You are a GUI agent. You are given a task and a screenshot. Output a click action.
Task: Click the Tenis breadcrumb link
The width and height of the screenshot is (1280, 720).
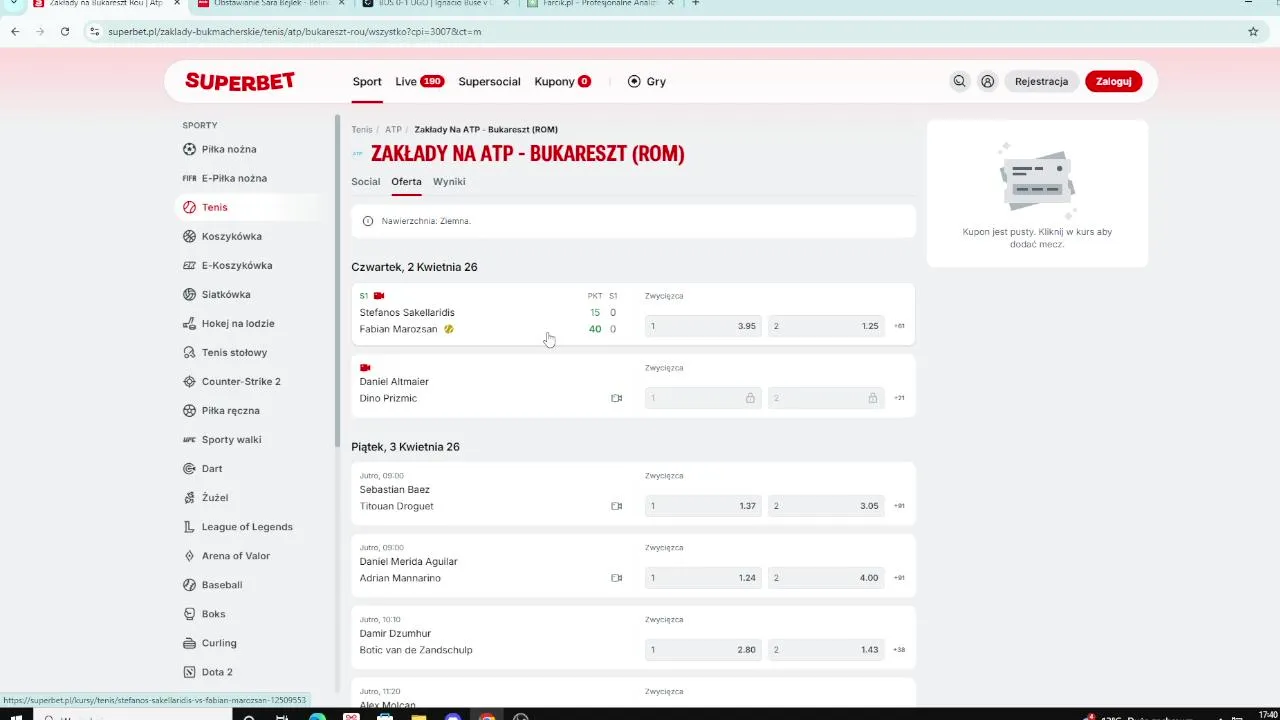[x=361, y=130]
